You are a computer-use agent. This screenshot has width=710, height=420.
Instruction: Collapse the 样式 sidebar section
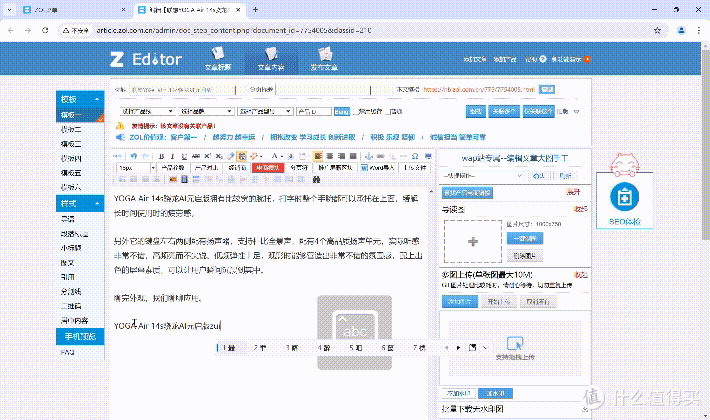point(97,204)
